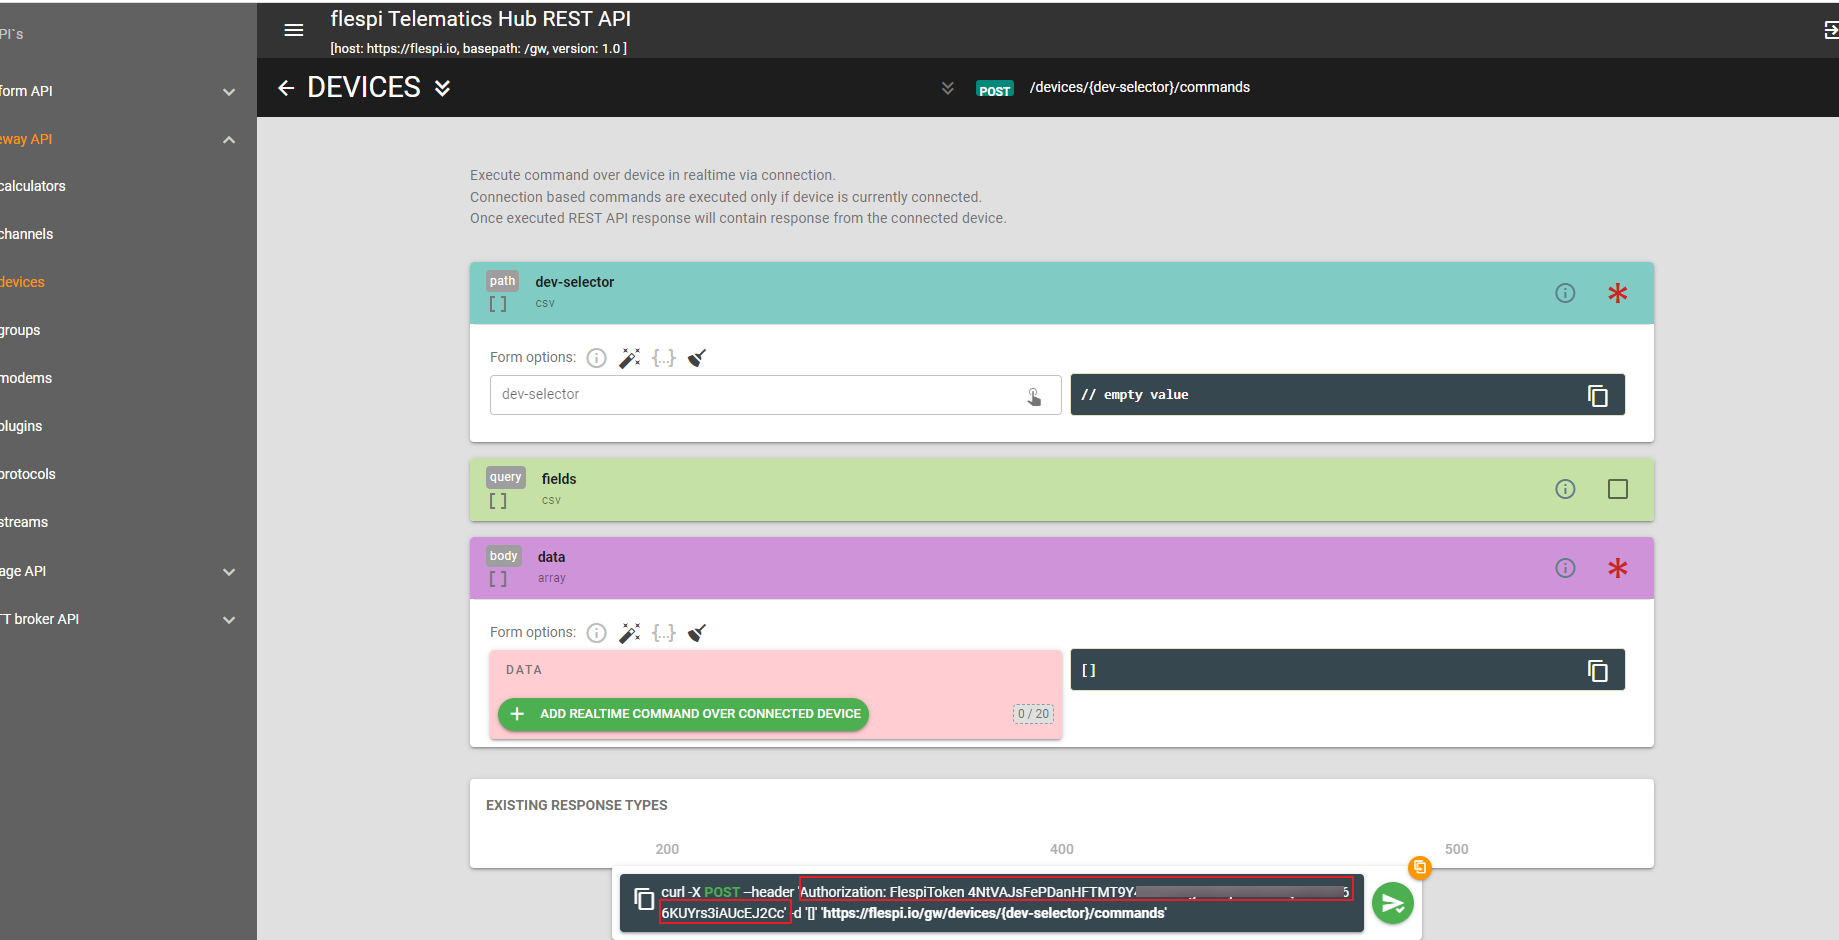Click the DATA label in pink panel
This screenshot has height=940, width=1839.
523,670
